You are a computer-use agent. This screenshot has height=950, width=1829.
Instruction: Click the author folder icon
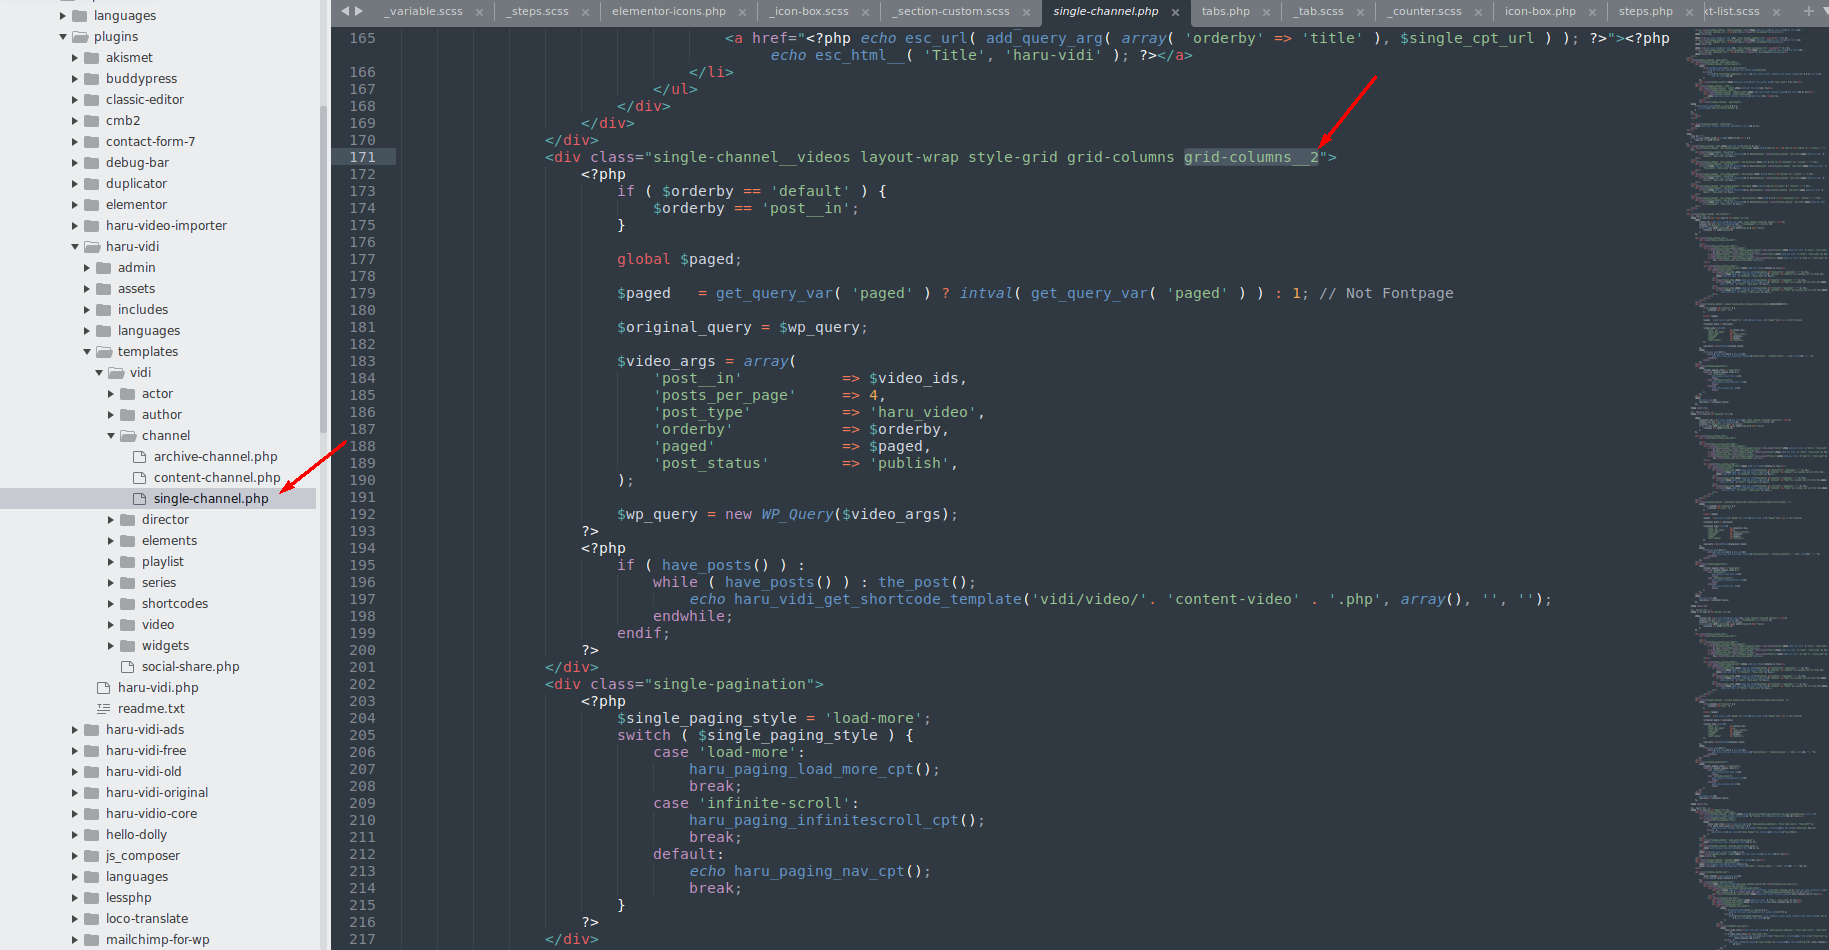(x=128, y=415)
